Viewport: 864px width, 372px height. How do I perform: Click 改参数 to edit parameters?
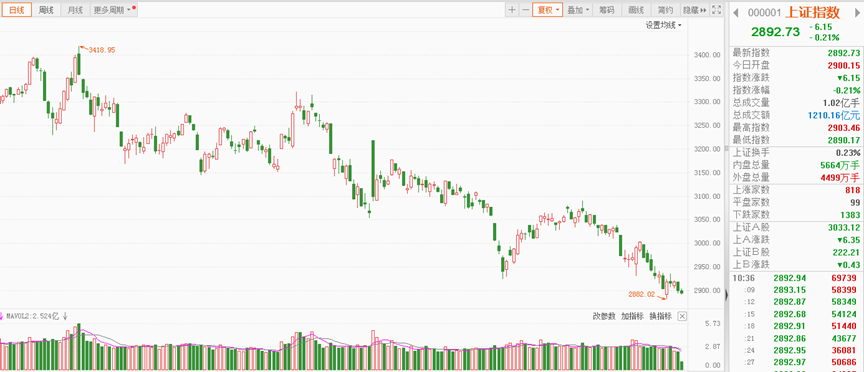[x=603, y=316]
